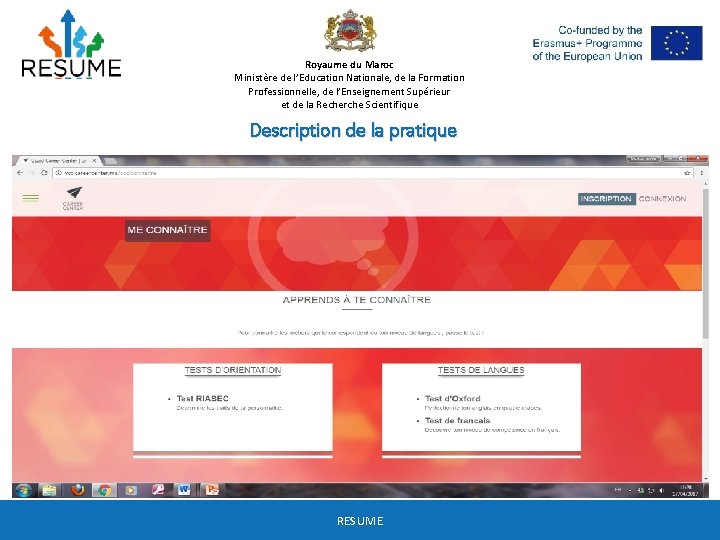This screenshot has height=540, width=720.
Task: Click the taskbar clock and date
Action: 686,490
